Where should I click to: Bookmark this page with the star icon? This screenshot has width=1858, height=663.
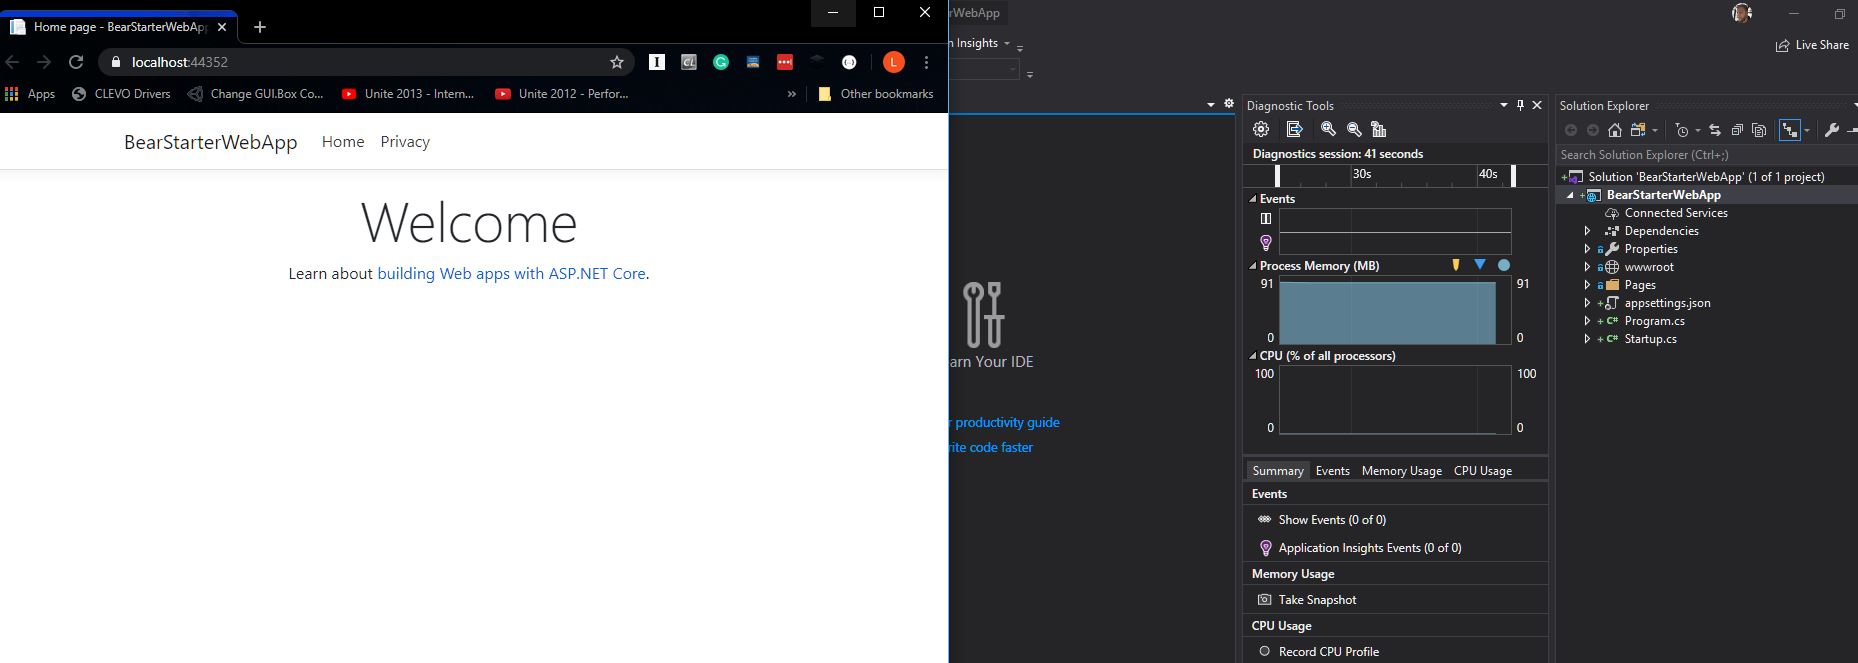(617, 62)
